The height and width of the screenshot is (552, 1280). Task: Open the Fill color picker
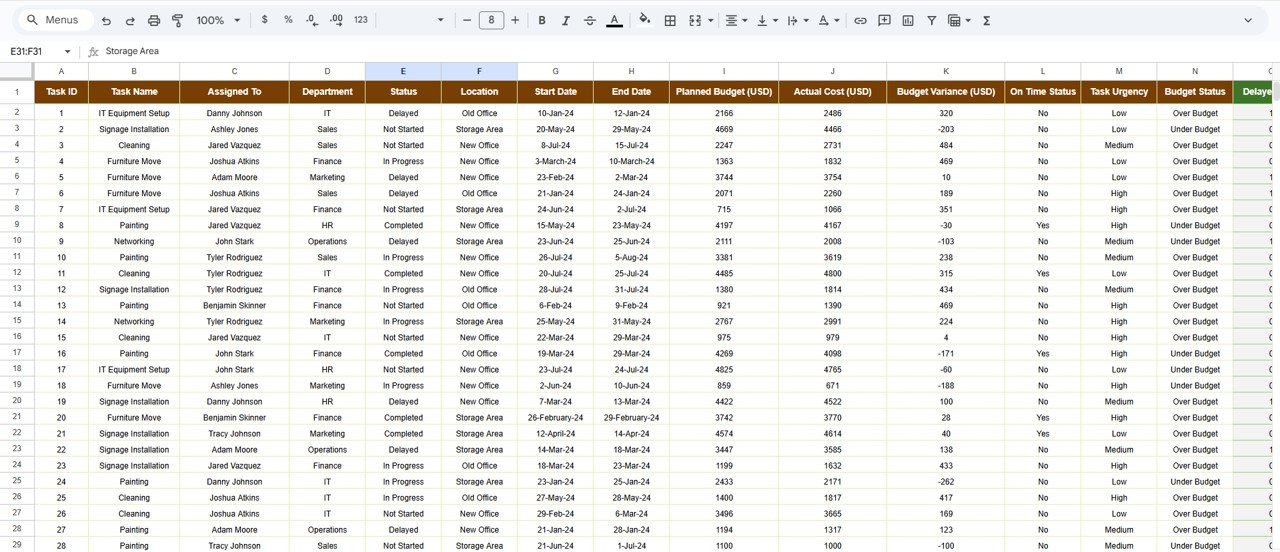pos(644,20)
